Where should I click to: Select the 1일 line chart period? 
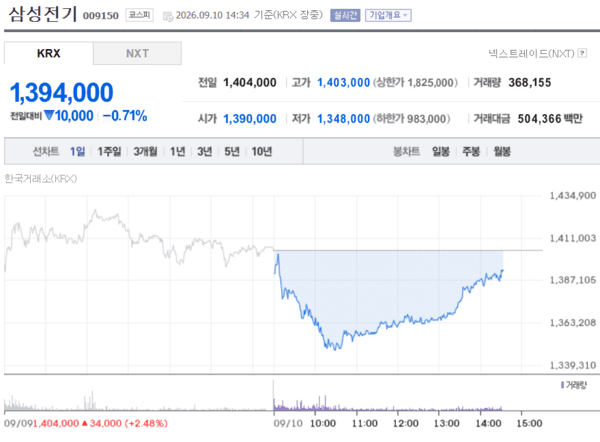[77, 152]
